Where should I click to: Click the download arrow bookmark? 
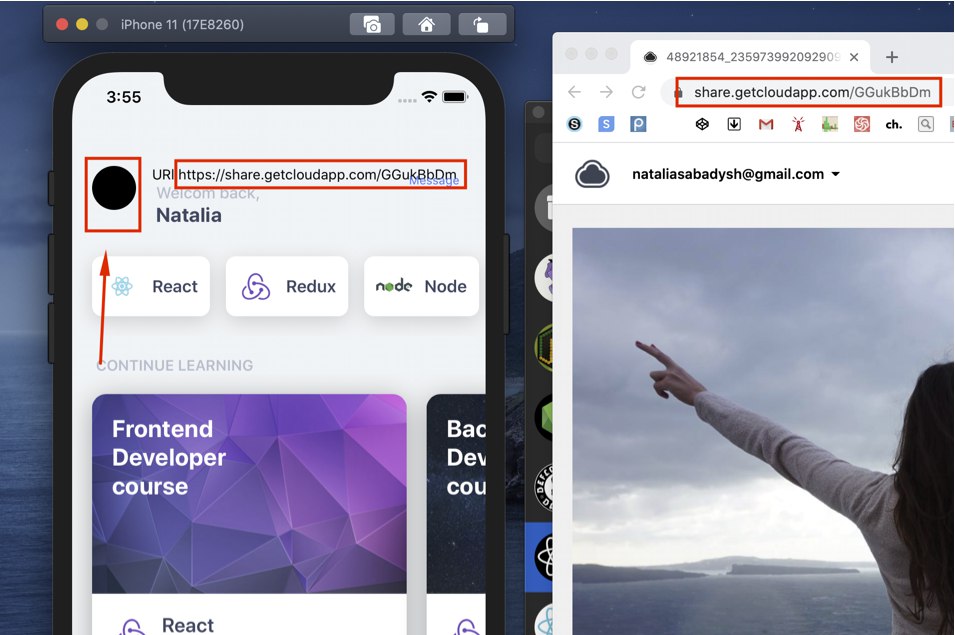click(734, 124)
